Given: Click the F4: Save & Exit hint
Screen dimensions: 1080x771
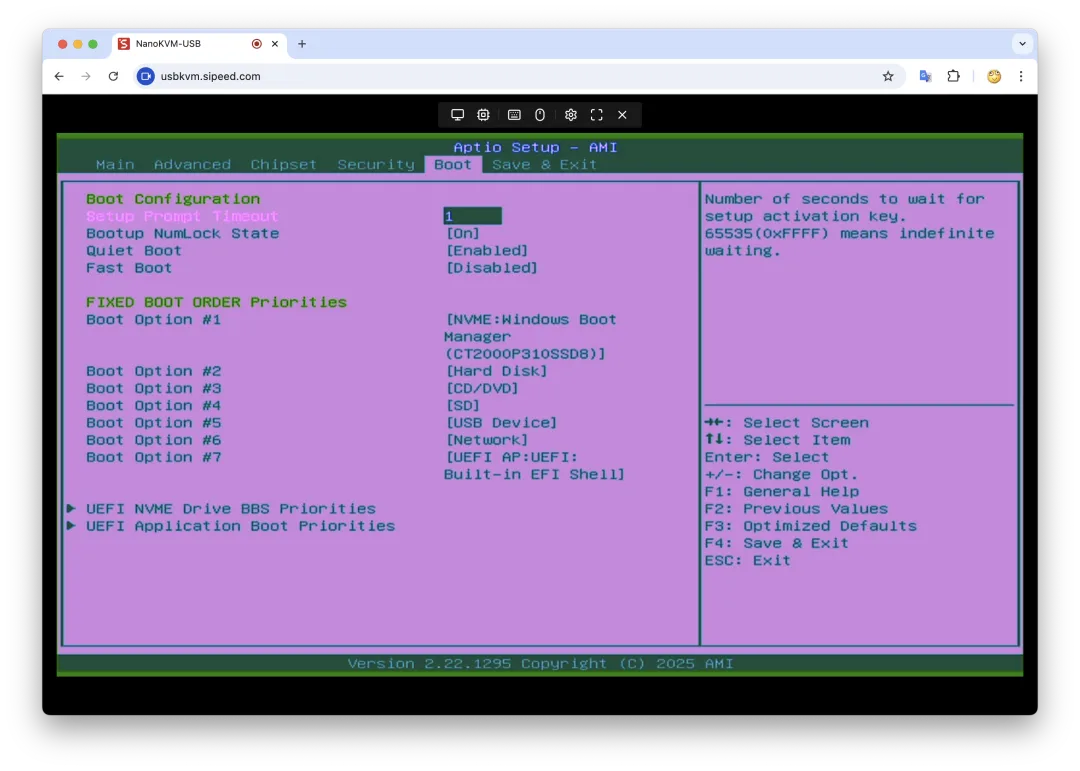Looking at the screenshot, I should (x=776, y=544).
